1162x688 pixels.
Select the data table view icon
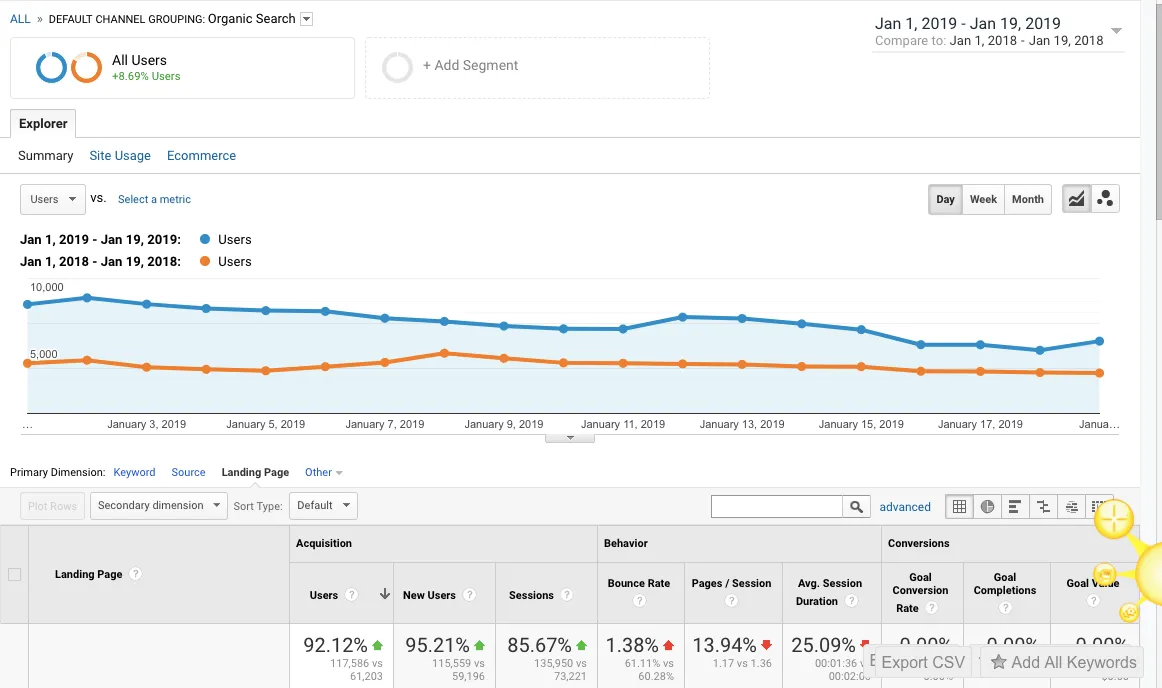[x=959, y=506]
